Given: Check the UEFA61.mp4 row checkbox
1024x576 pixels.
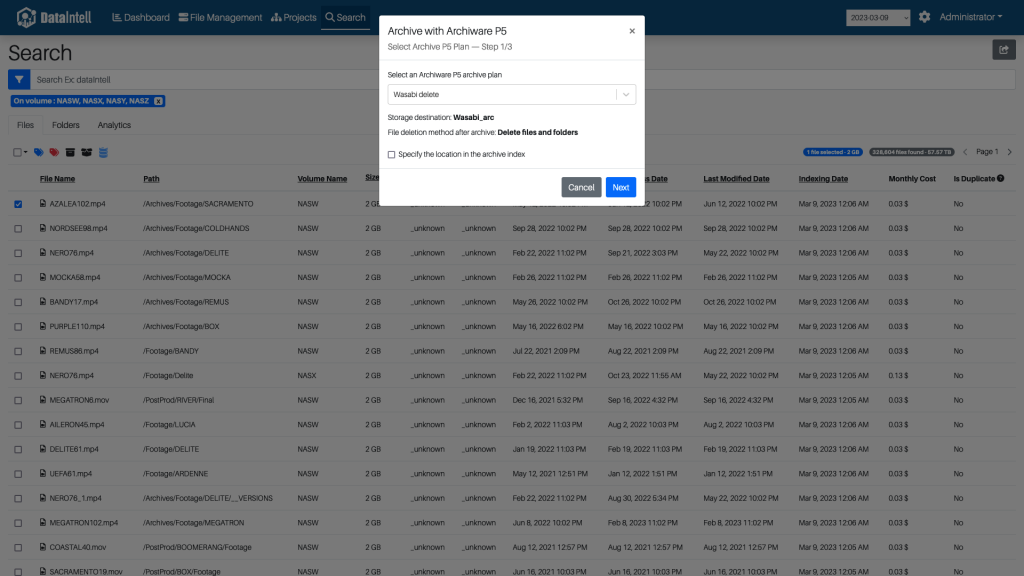Looking at the screenshot, I should (18, 474).
